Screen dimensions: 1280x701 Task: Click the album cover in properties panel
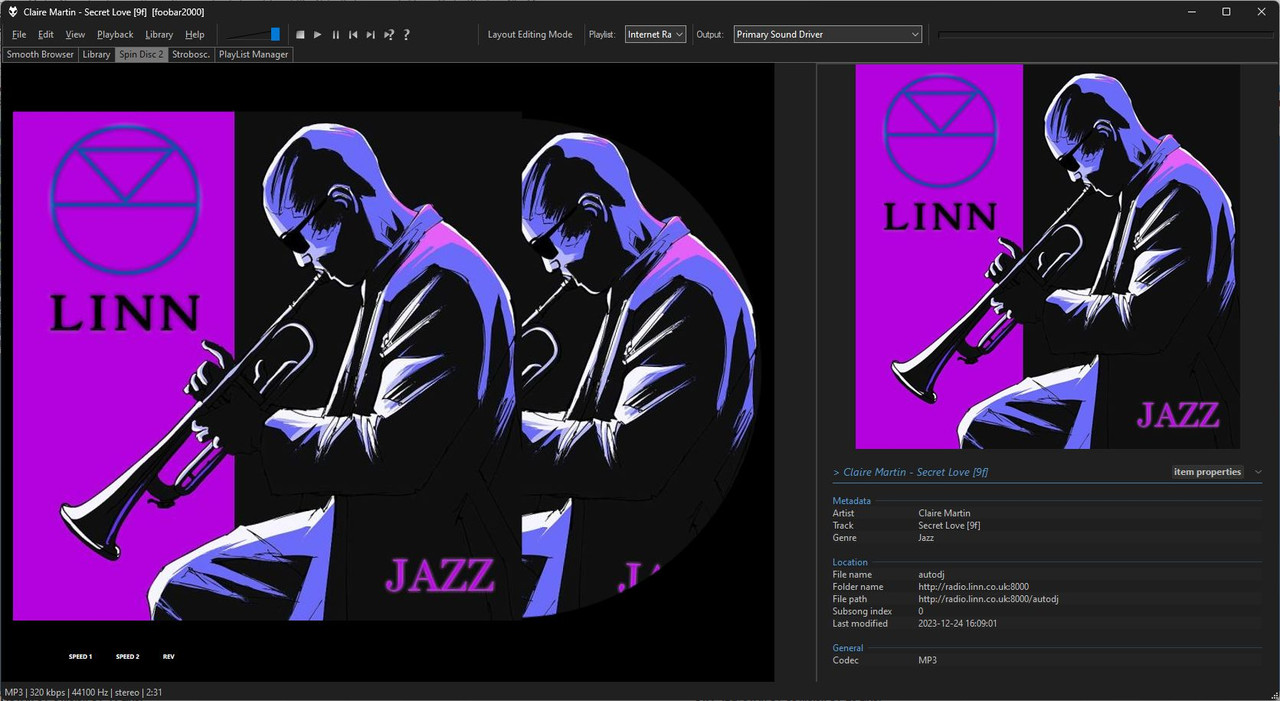(1047, 256)
